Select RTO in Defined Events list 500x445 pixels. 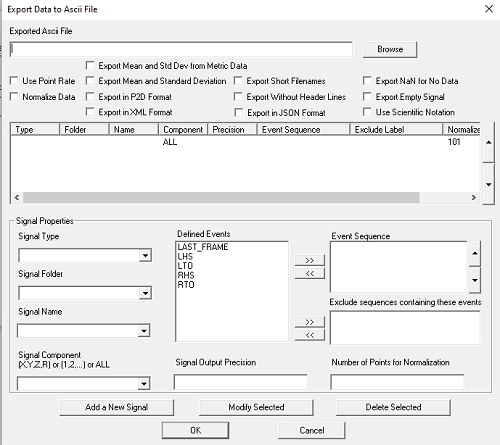(186, 284)
